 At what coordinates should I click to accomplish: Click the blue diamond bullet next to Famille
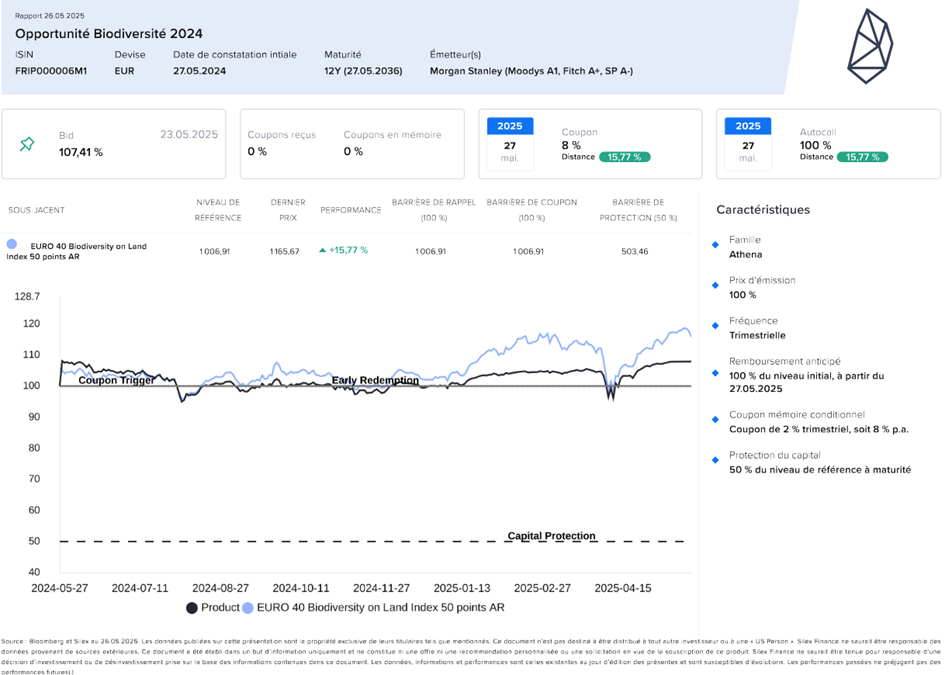(x=715, y=245)
